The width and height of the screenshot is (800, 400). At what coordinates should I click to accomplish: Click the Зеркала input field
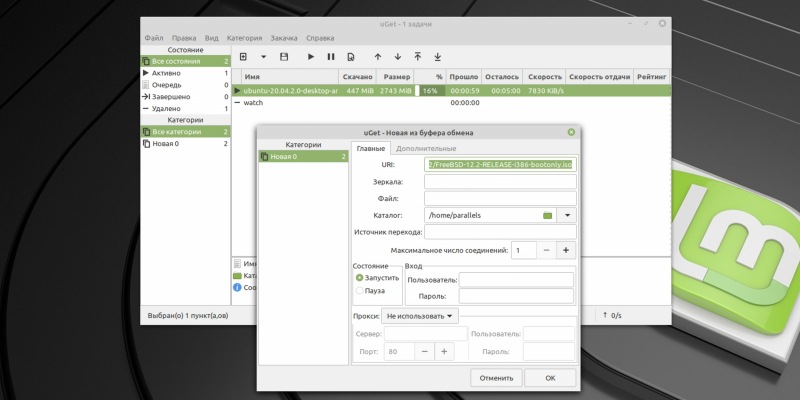pos(500,181)
